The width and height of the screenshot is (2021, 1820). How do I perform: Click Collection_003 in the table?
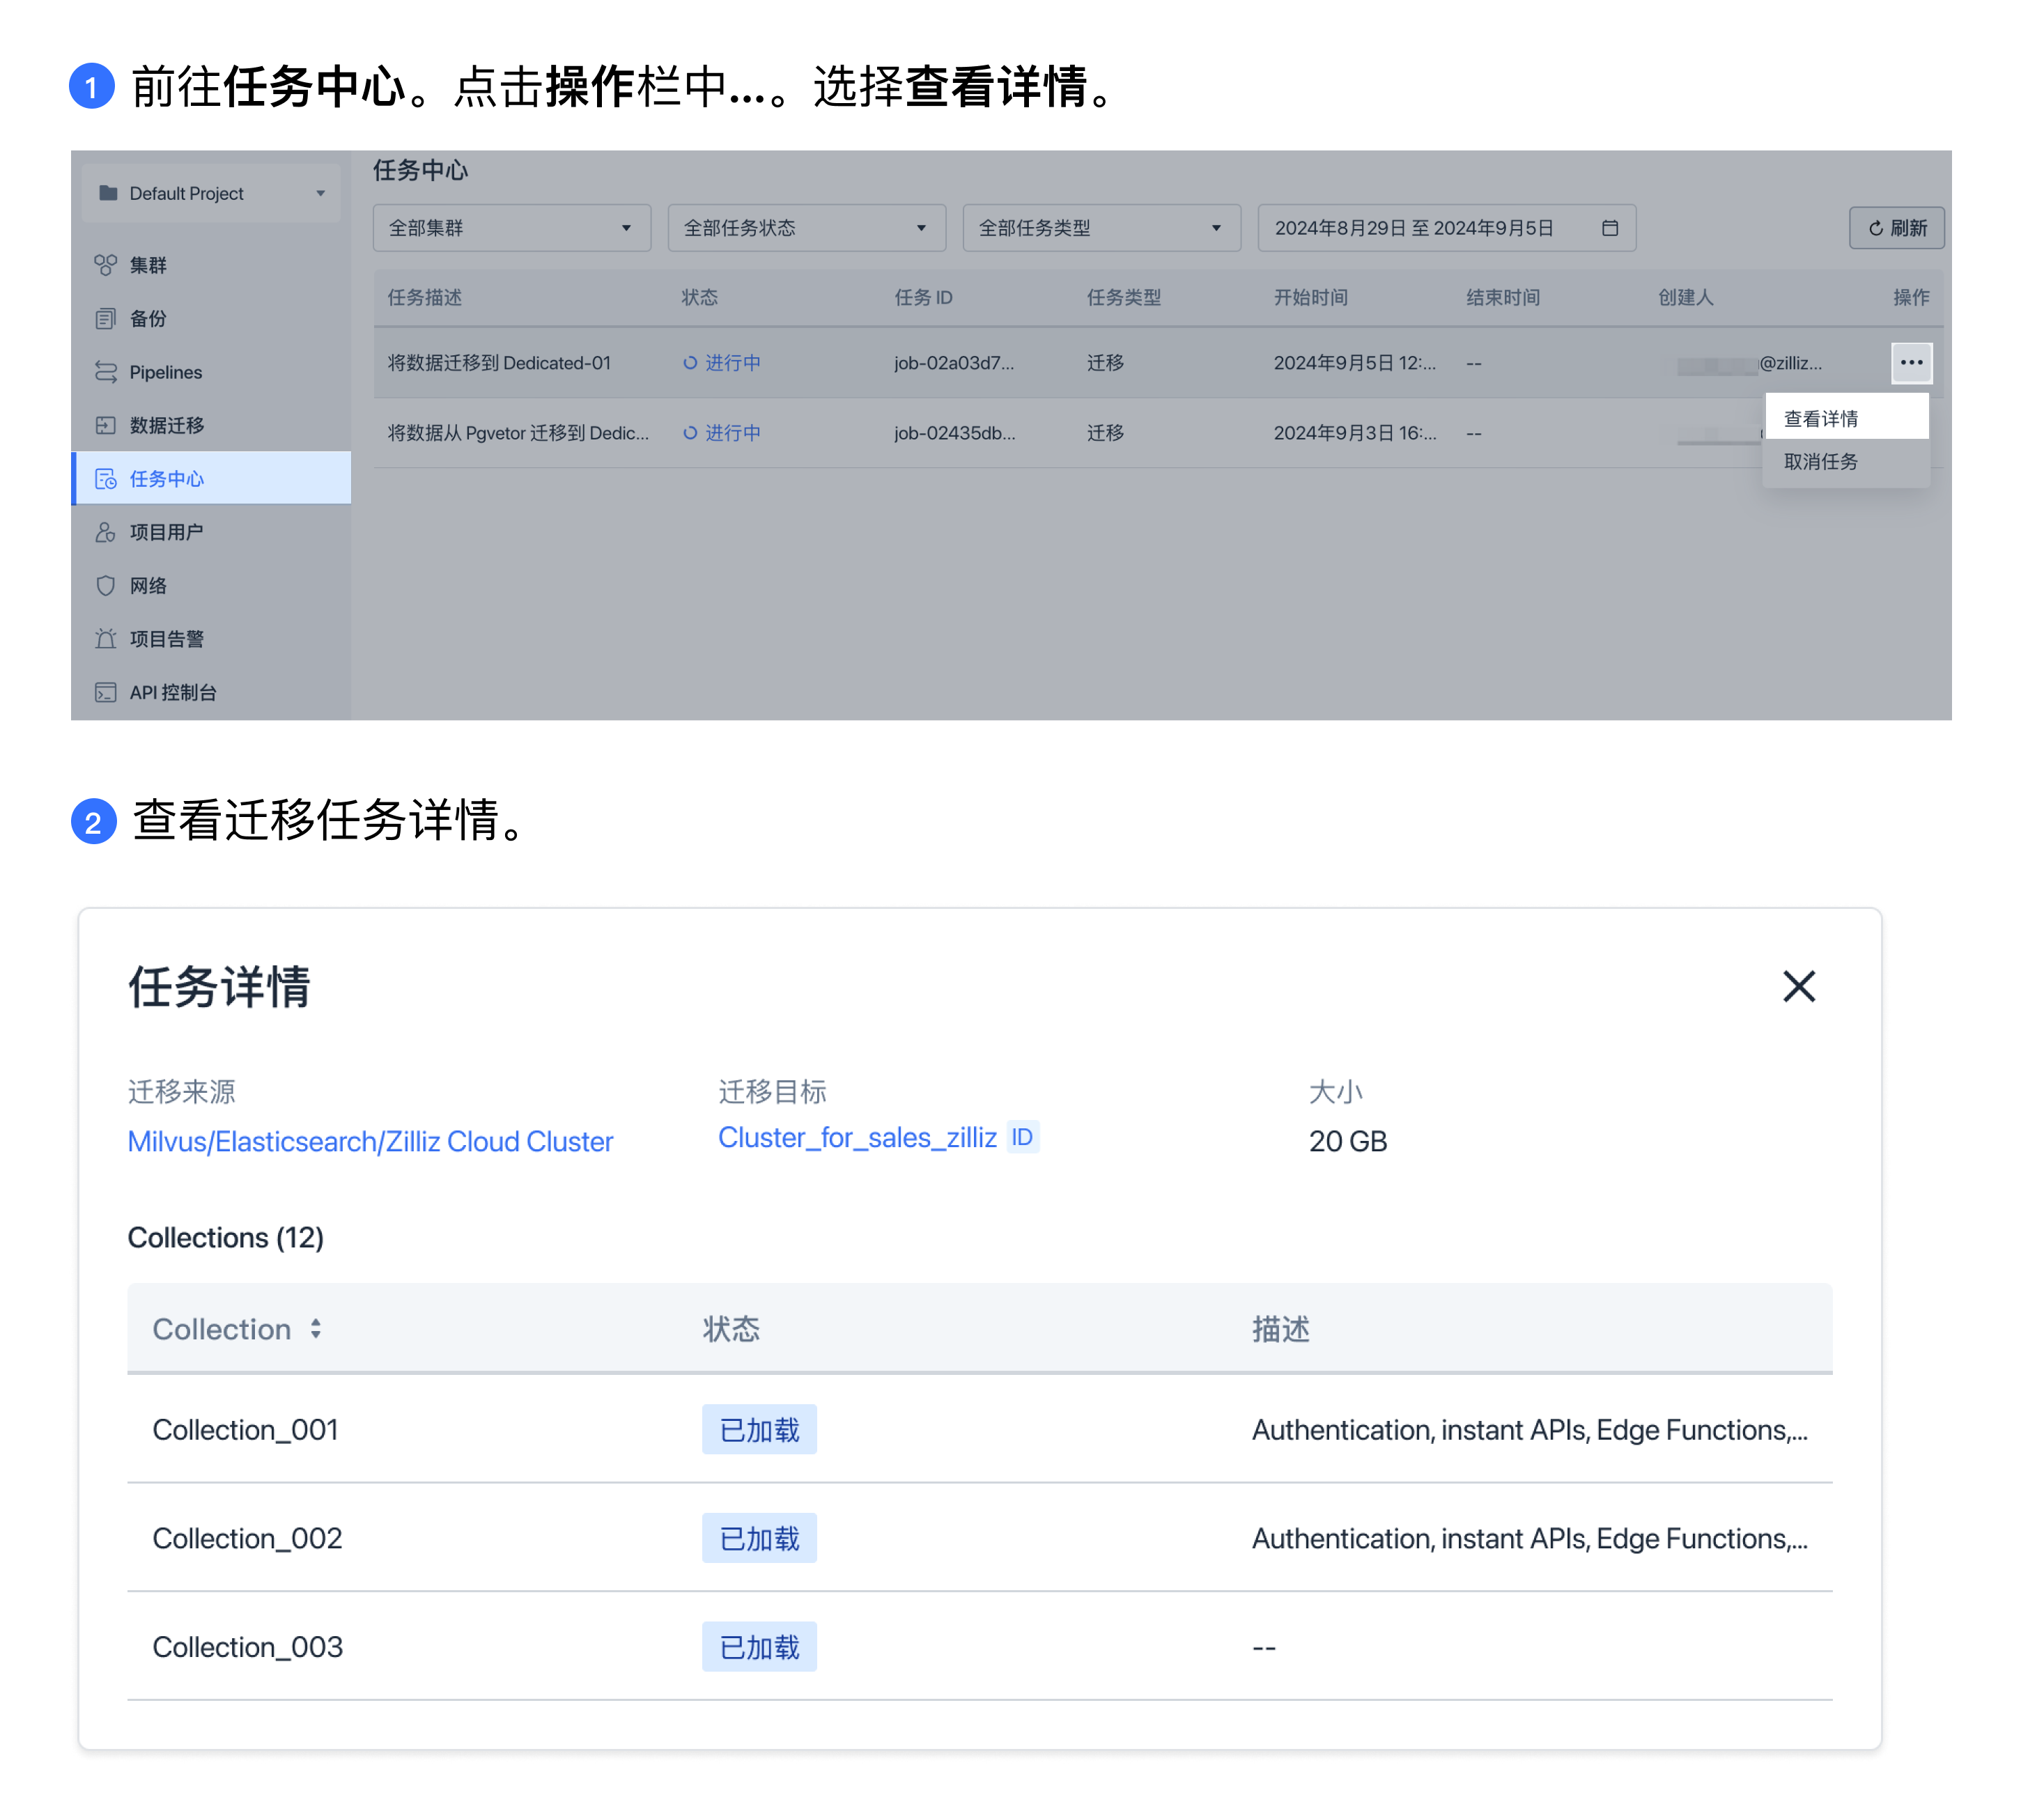(247, 1647)
